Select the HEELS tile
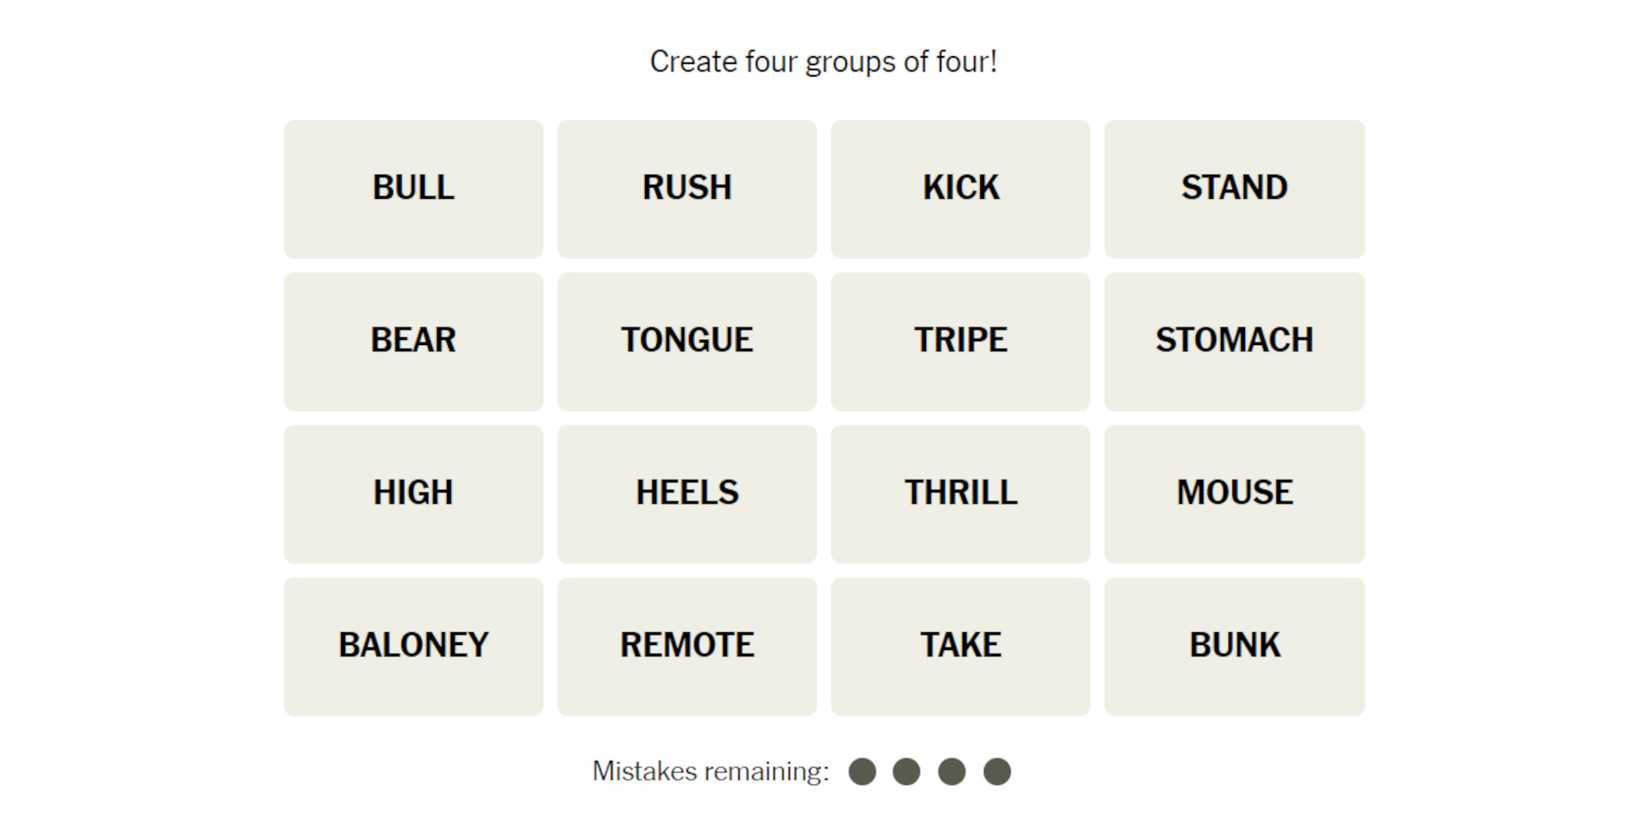This screenshot has height=825, width=1650. 687,494
